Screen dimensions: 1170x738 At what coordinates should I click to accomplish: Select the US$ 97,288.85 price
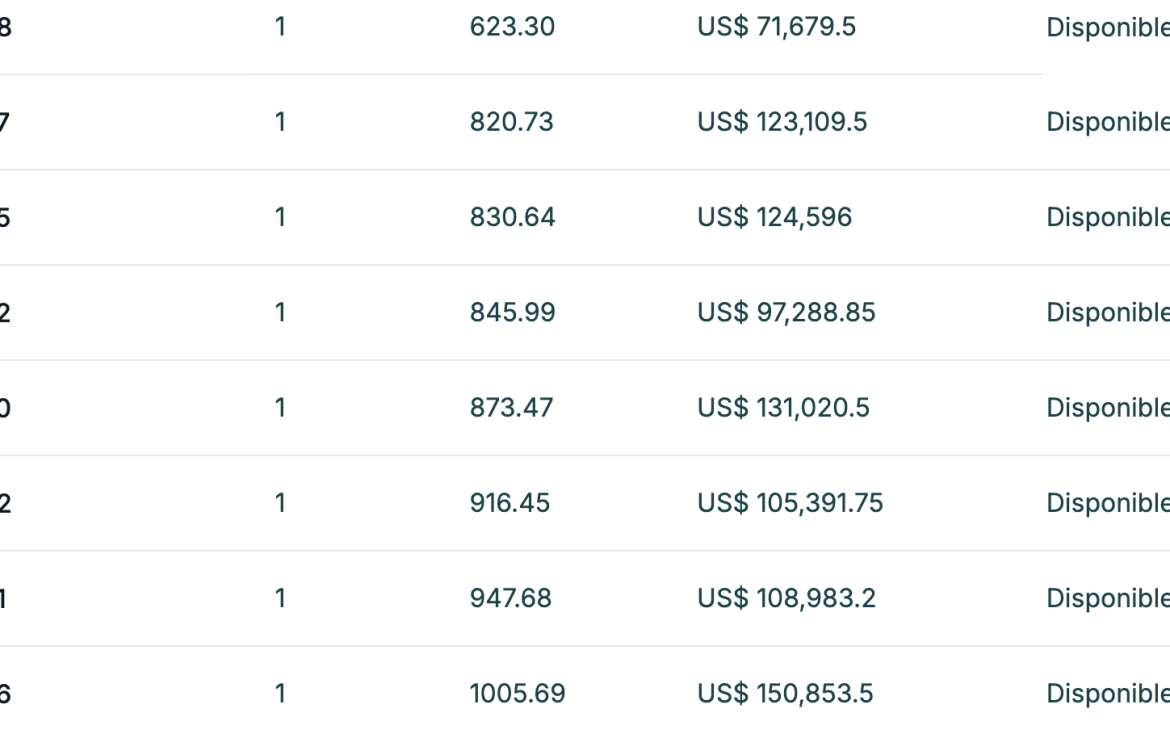(x=786, y=312)
